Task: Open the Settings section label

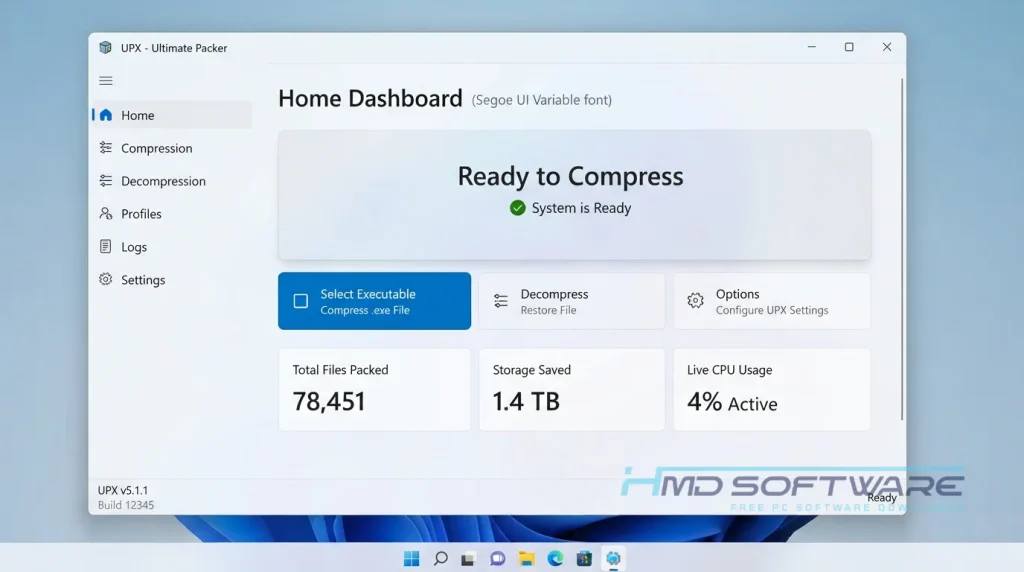Action: (143, 280)
